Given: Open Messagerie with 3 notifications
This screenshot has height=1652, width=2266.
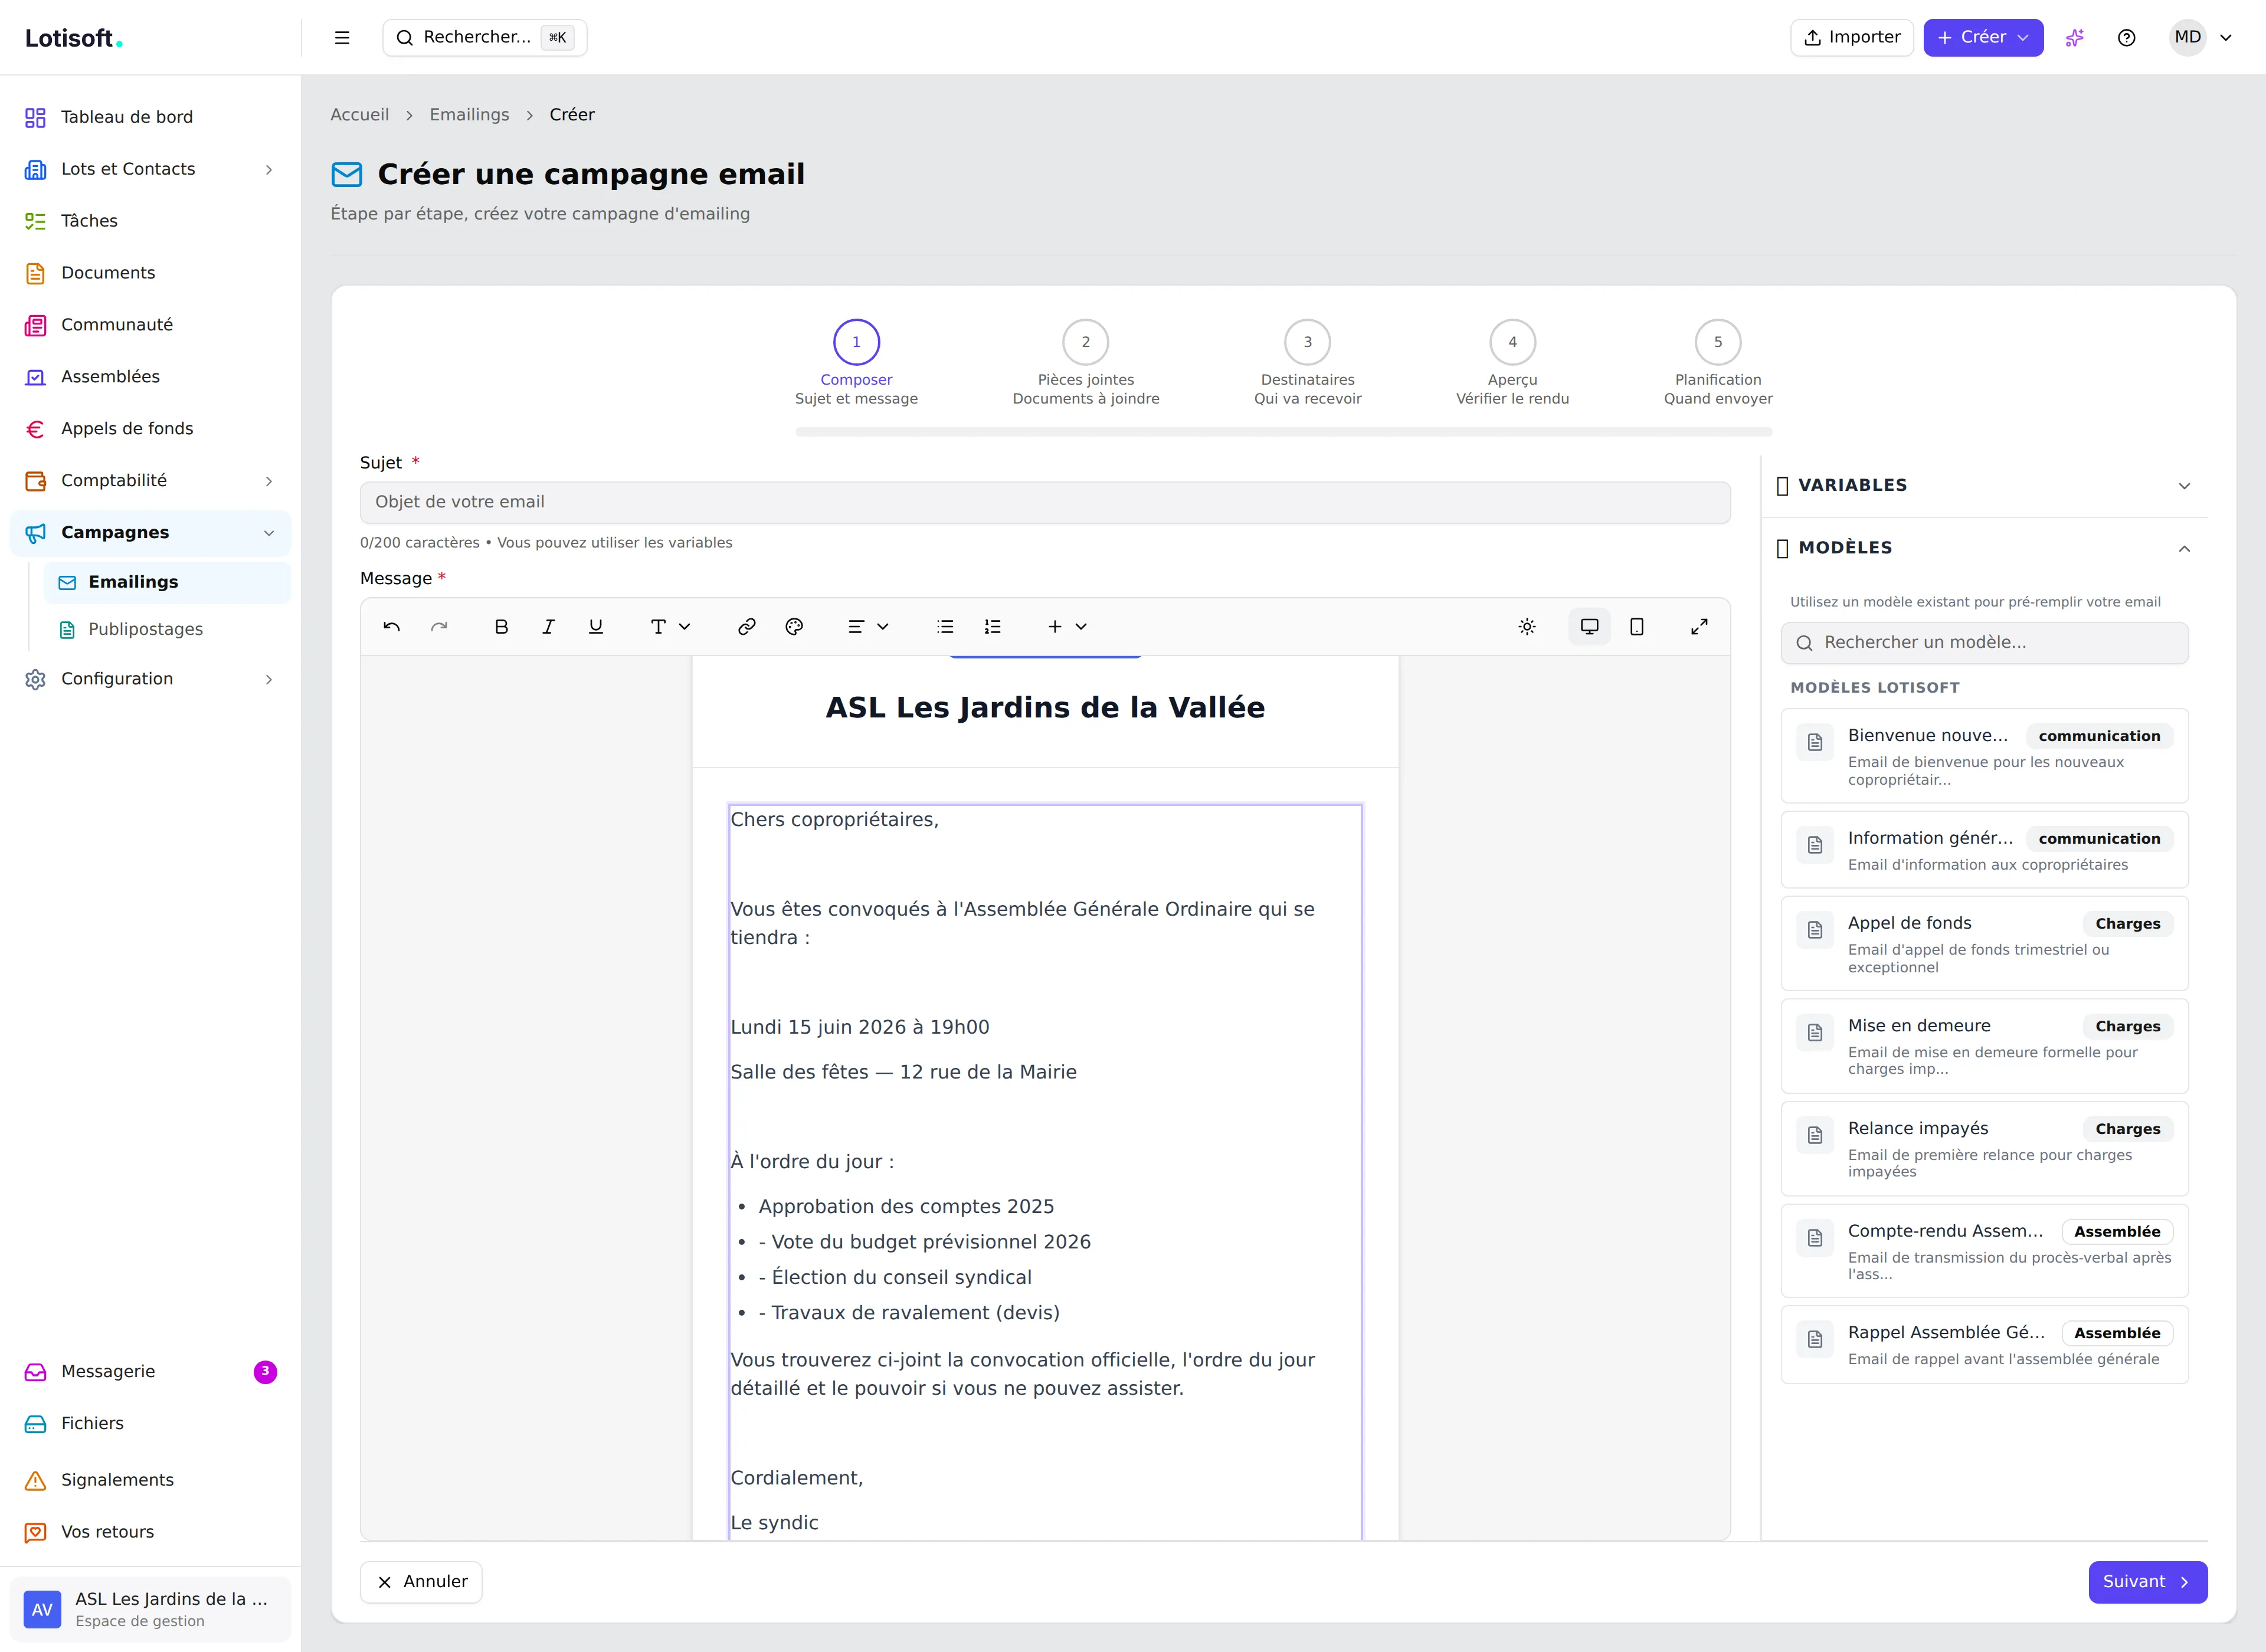Looking at the screenshot, I should point(150,1372).
